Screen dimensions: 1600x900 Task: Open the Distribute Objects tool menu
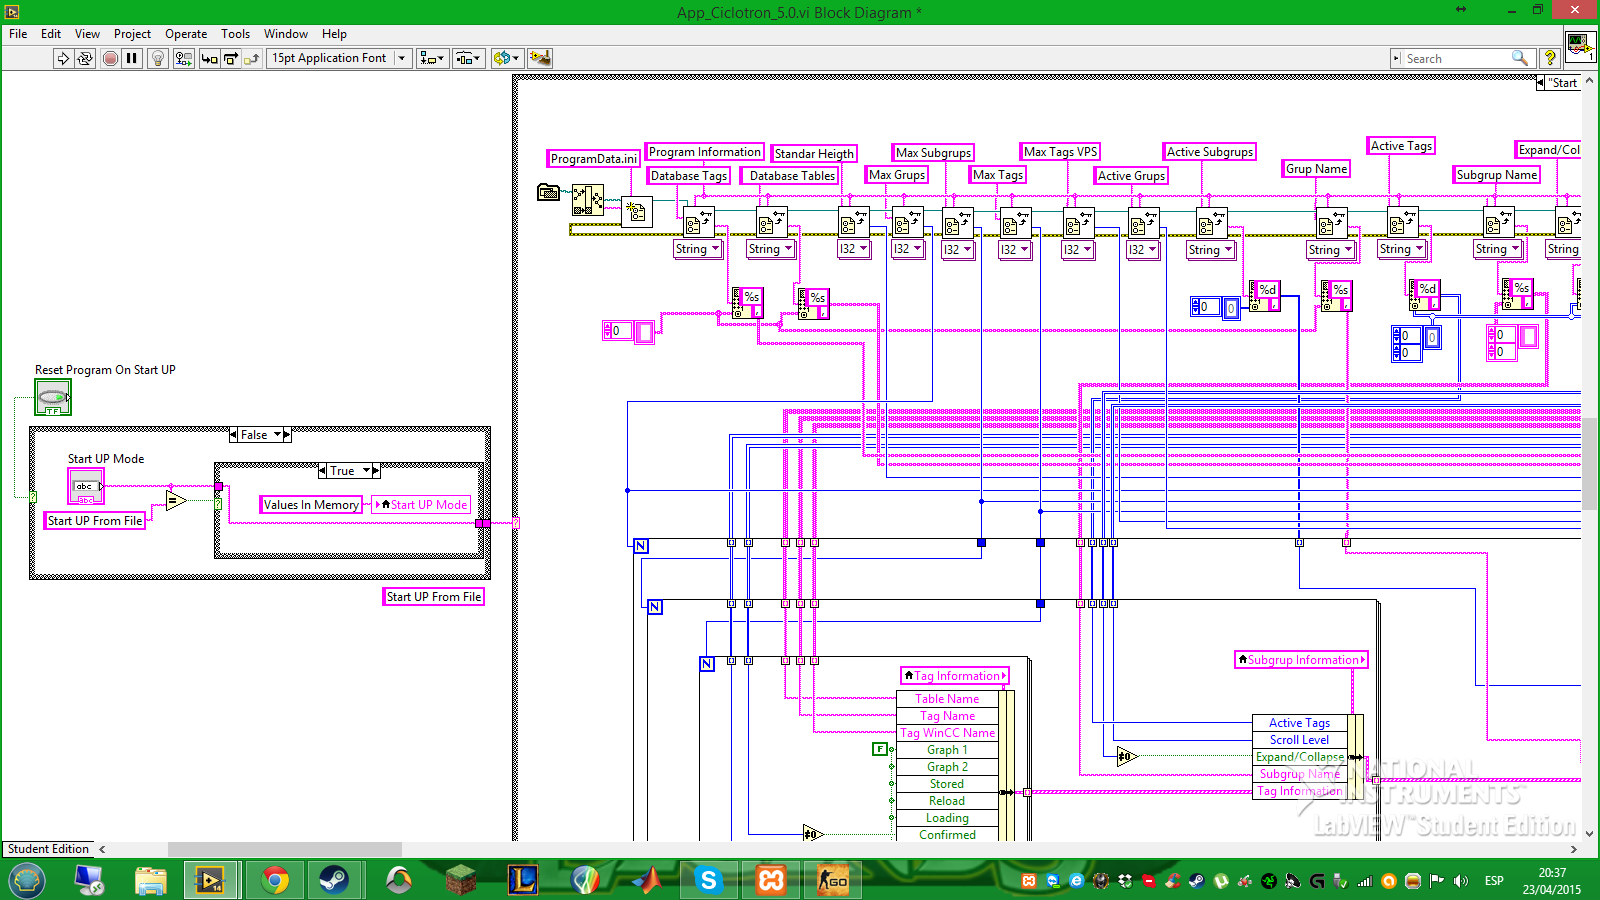468,58
